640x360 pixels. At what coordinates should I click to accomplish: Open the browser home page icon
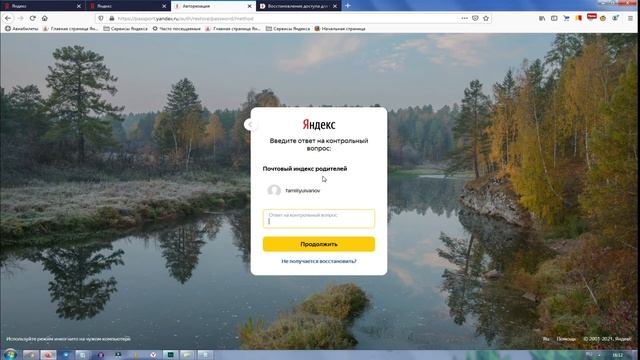pos(45,18)
